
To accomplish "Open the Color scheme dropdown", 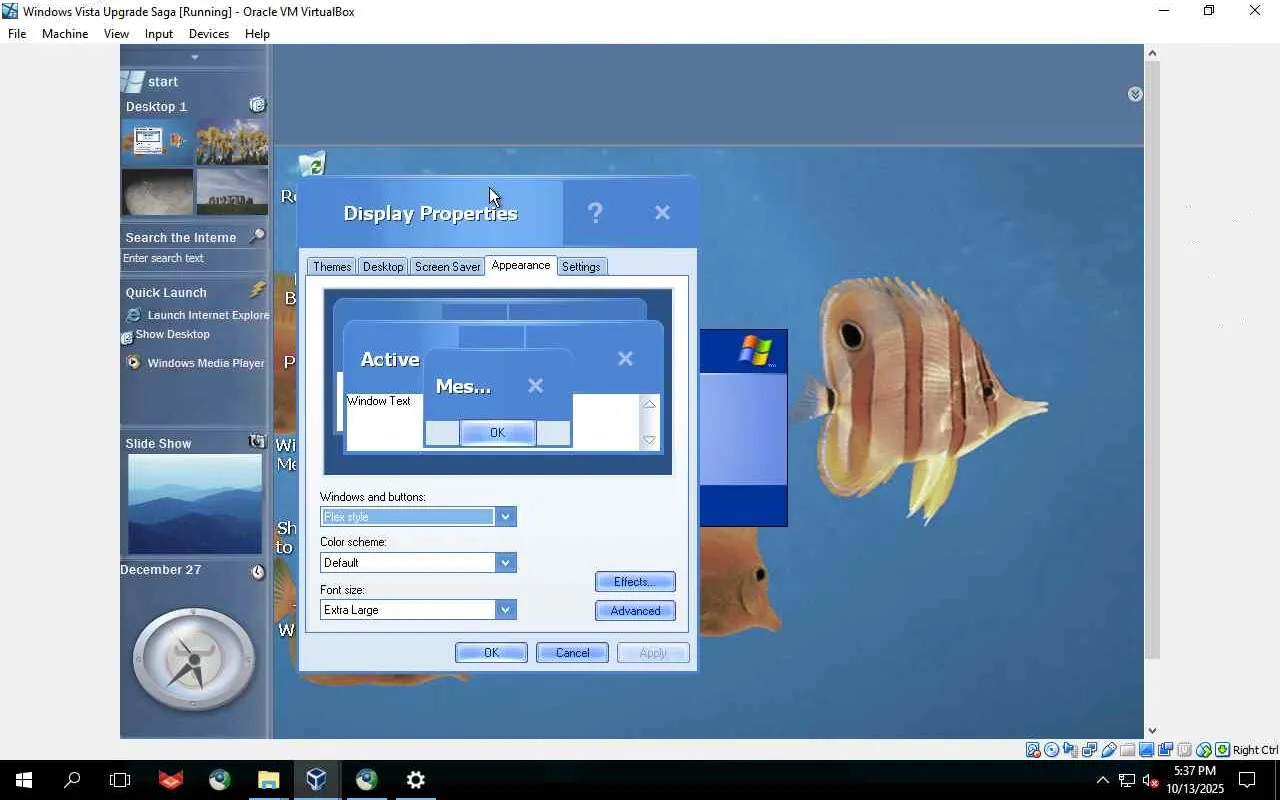I will pyautogui.click(x=506, y=563).
